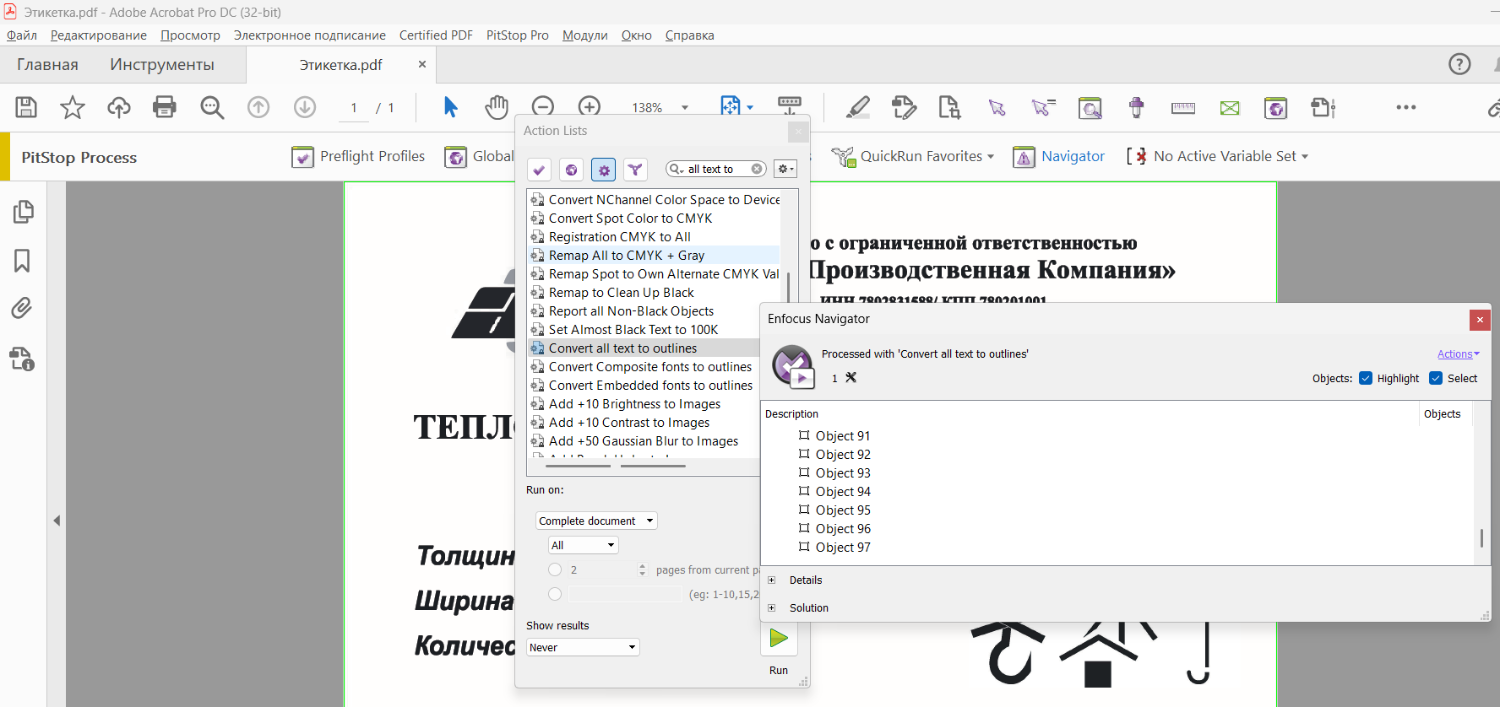Bookmark the file with the star icon

coord(73,108)
